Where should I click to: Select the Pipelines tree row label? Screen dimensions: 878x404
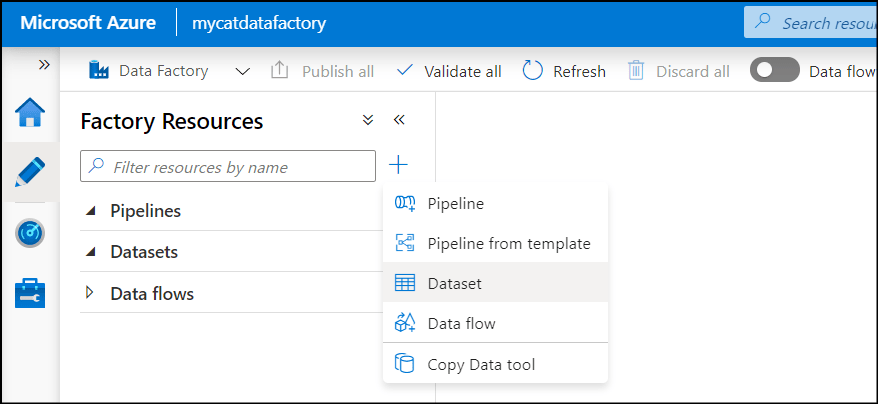click(146, 211)
